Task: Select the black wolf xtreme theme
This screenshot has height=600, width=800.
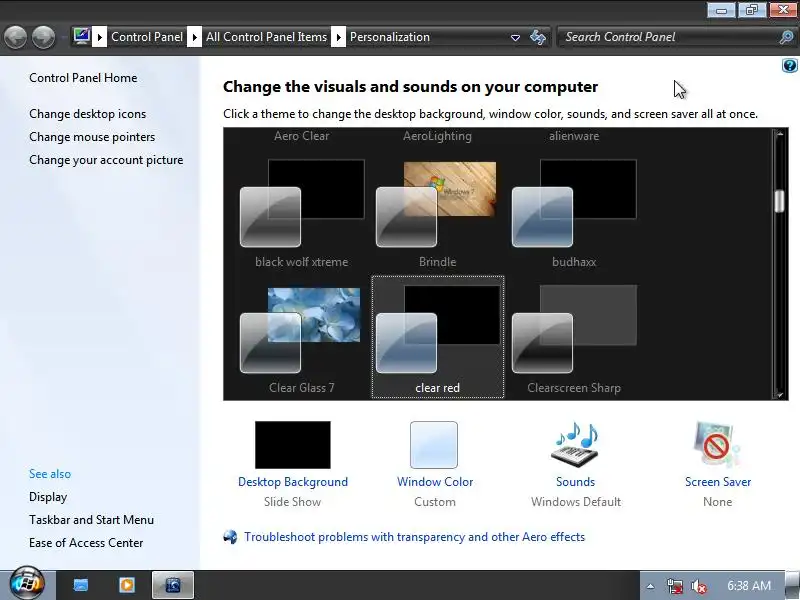Action: (x=302, y=213)
